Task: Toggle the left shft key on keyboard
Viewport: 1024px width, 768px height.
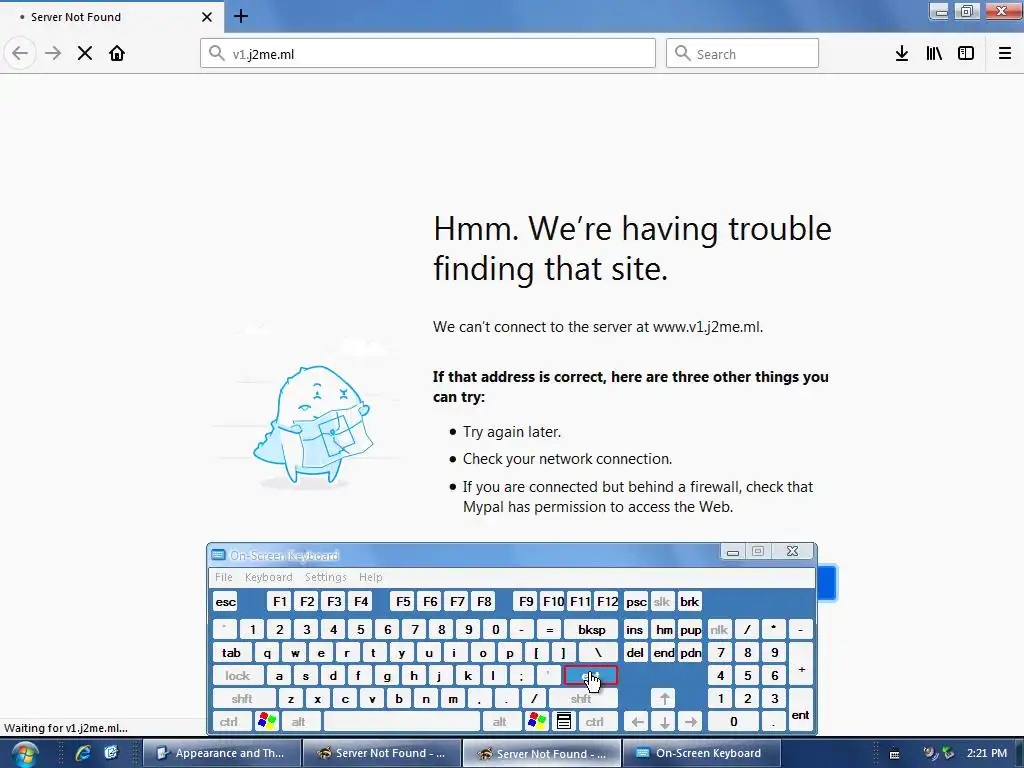Action: coord(242,699)
